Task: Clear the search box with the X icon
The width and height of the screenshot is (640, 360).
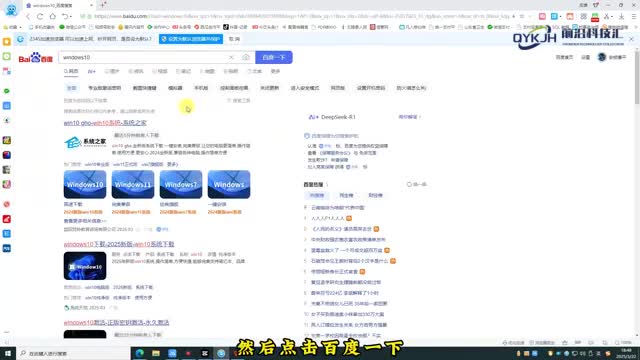Action: tap(231, 58)
